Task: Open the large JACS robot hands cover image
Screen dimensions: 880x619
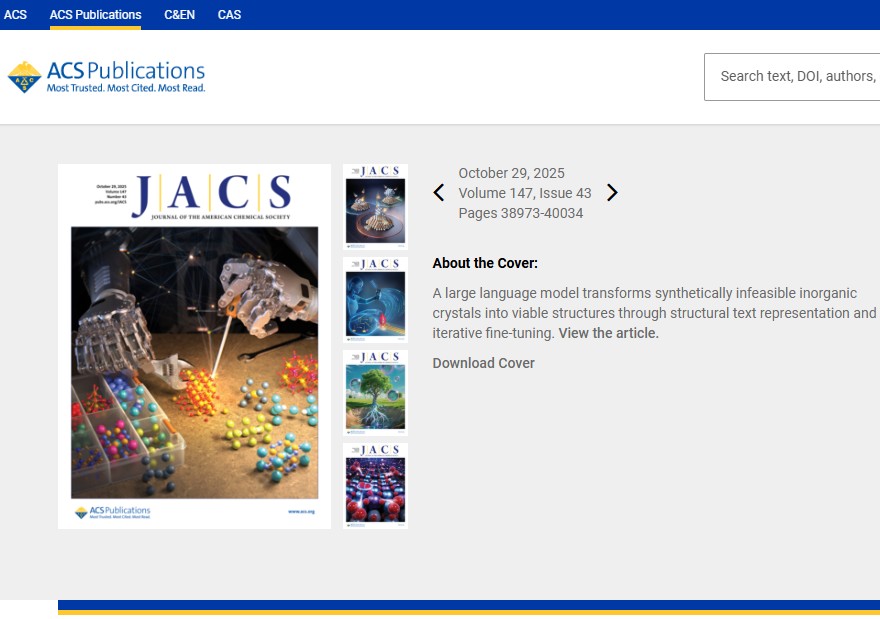Action: (x=194, y=346)
